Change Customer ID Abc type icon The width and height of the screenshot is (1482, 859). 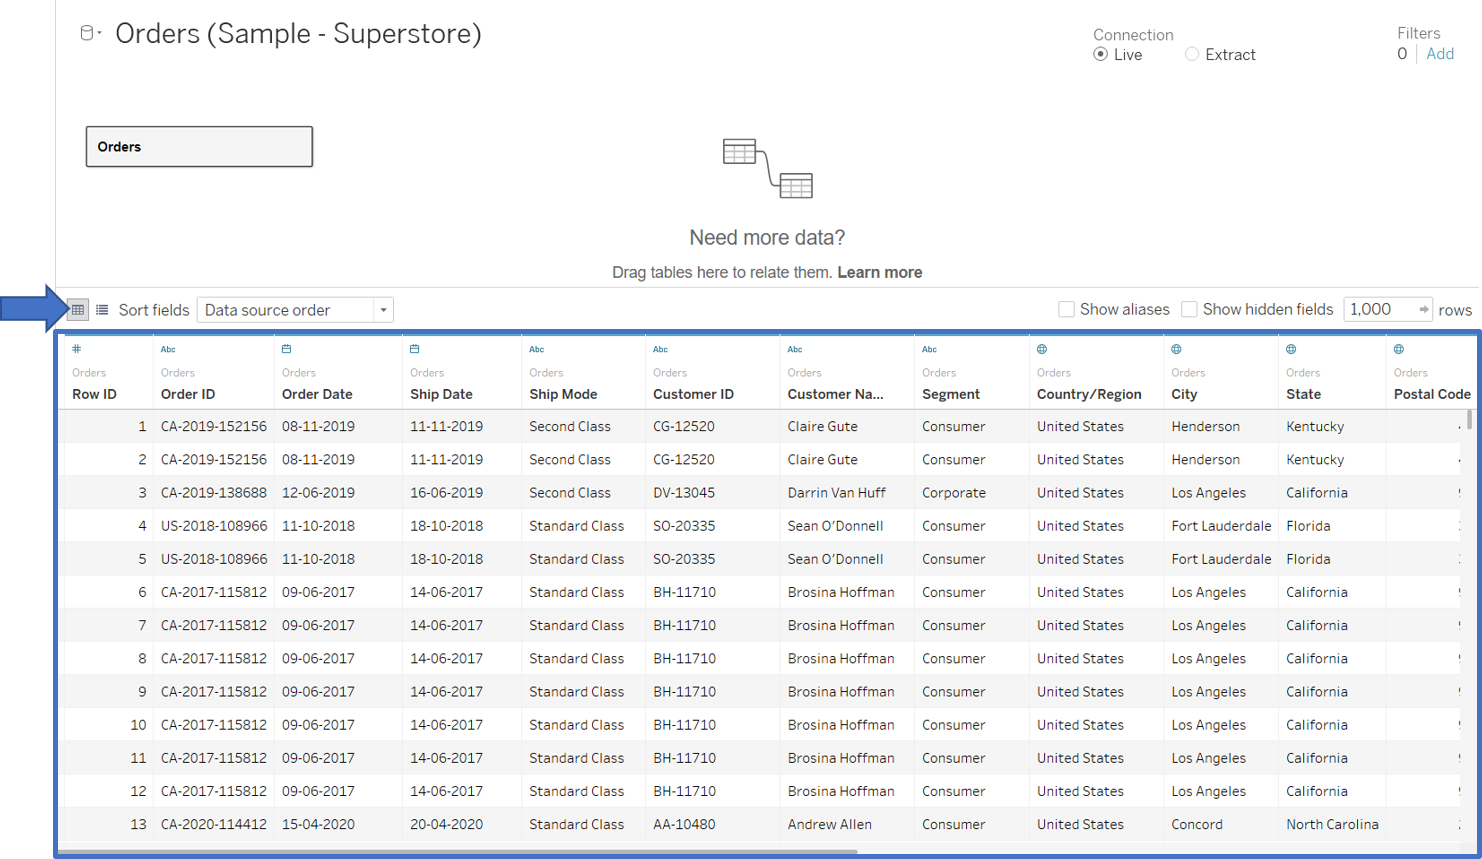click(661, 349)
